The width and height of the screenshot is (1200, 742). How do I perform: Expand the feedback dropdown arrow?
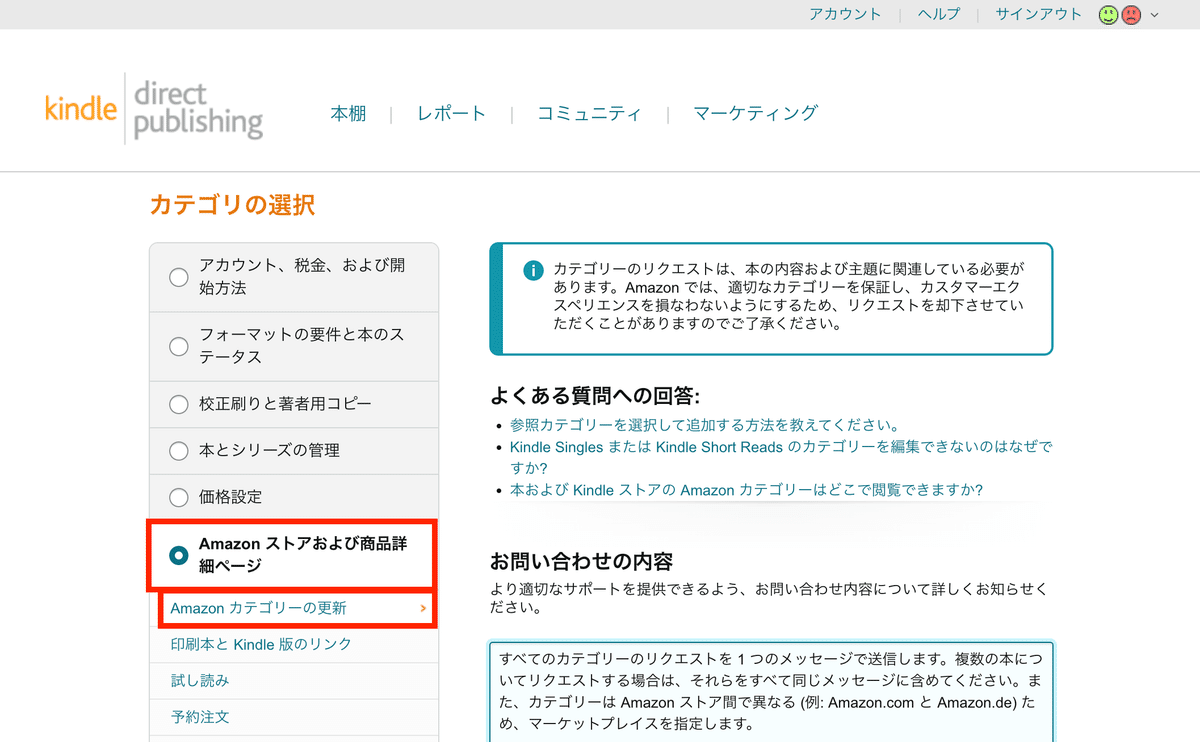[x=1155, y=15]
